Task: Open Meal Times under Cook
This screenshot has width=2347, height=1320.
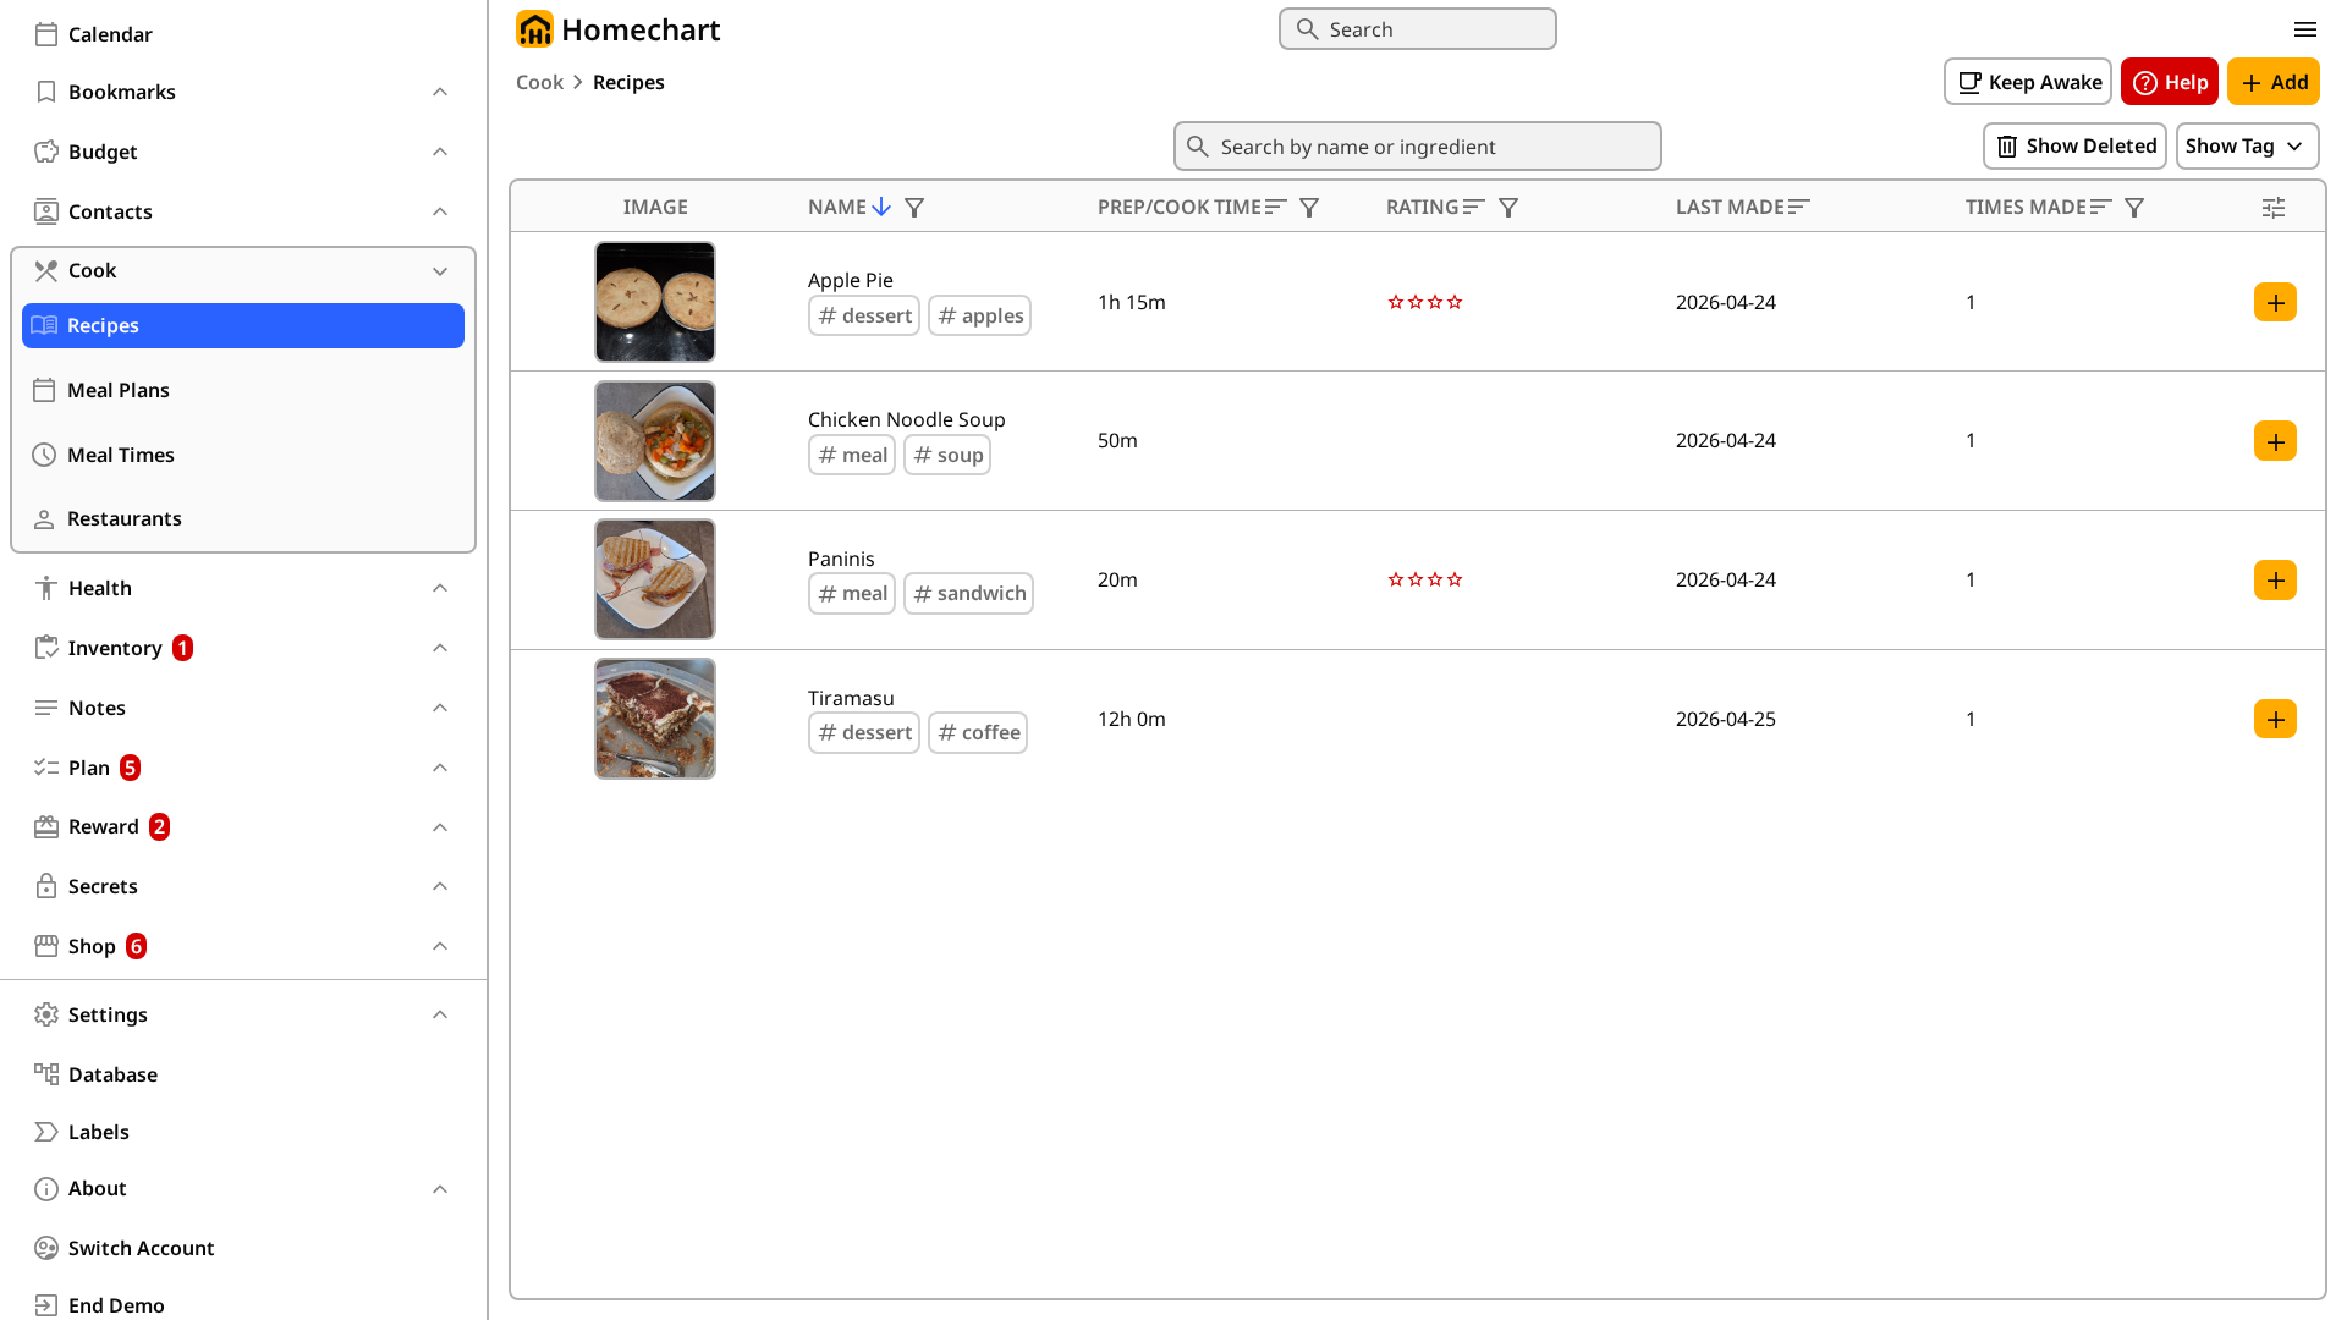Action: tap(120, 455)
